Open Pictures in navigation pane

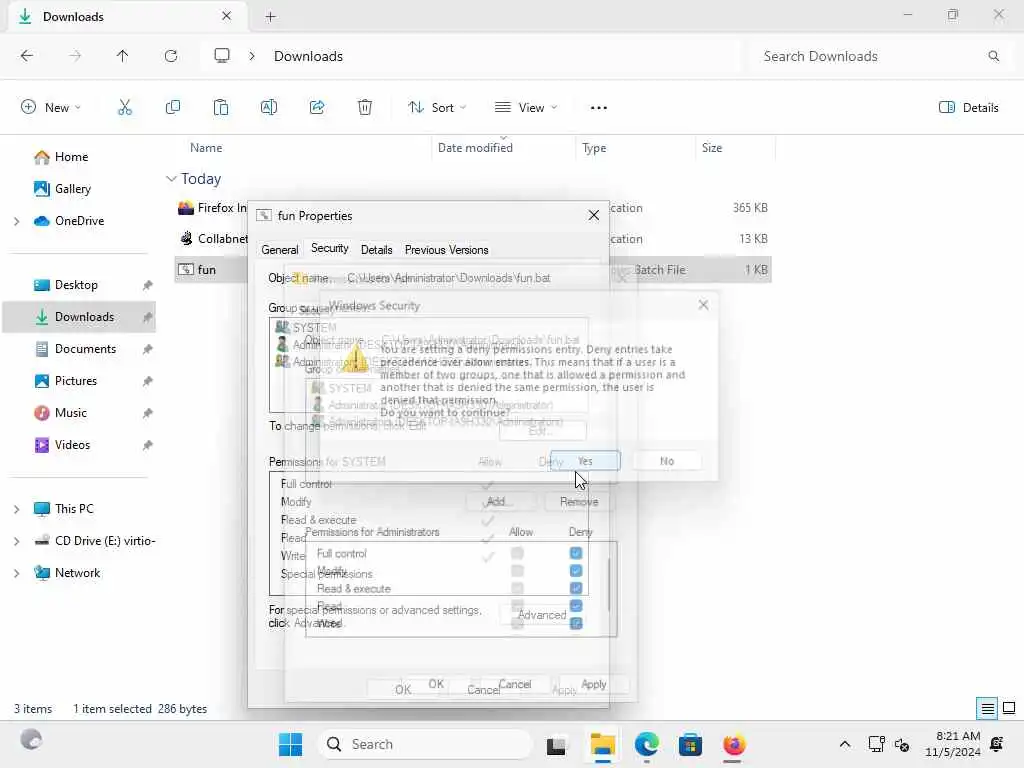(x=76, y=381)
